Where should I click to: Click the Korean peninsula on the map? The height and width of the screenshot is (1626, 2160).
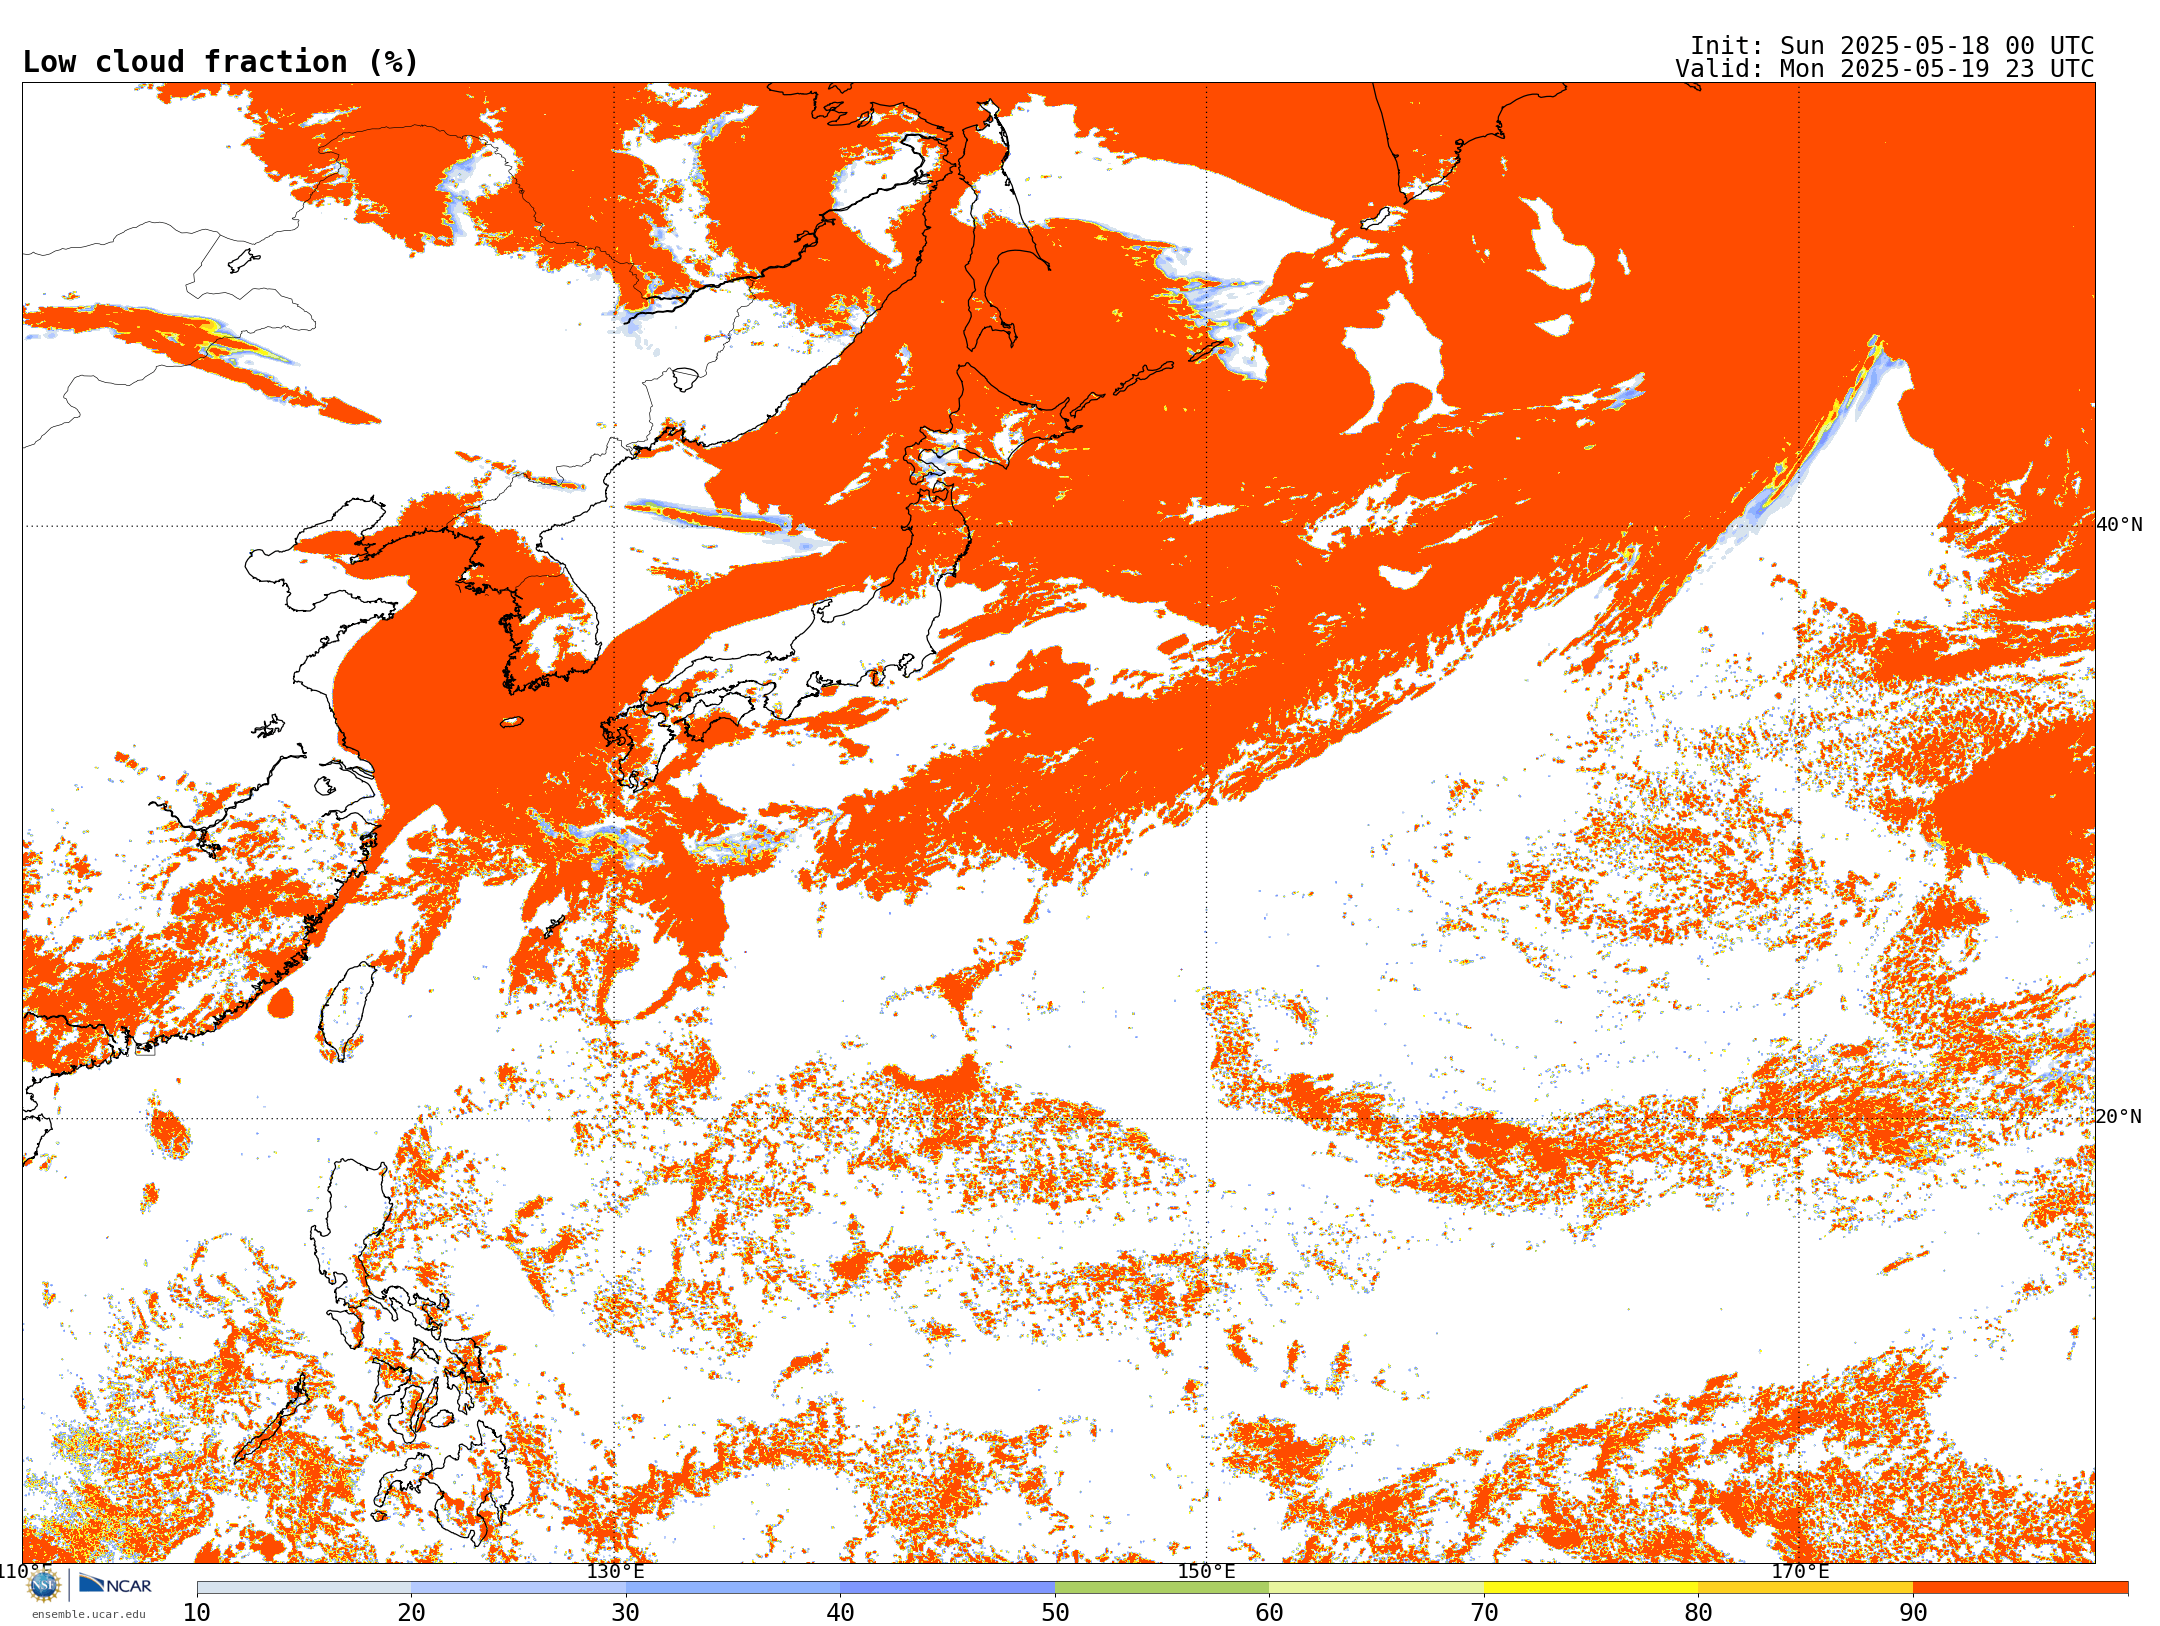(x=540, y=600)
